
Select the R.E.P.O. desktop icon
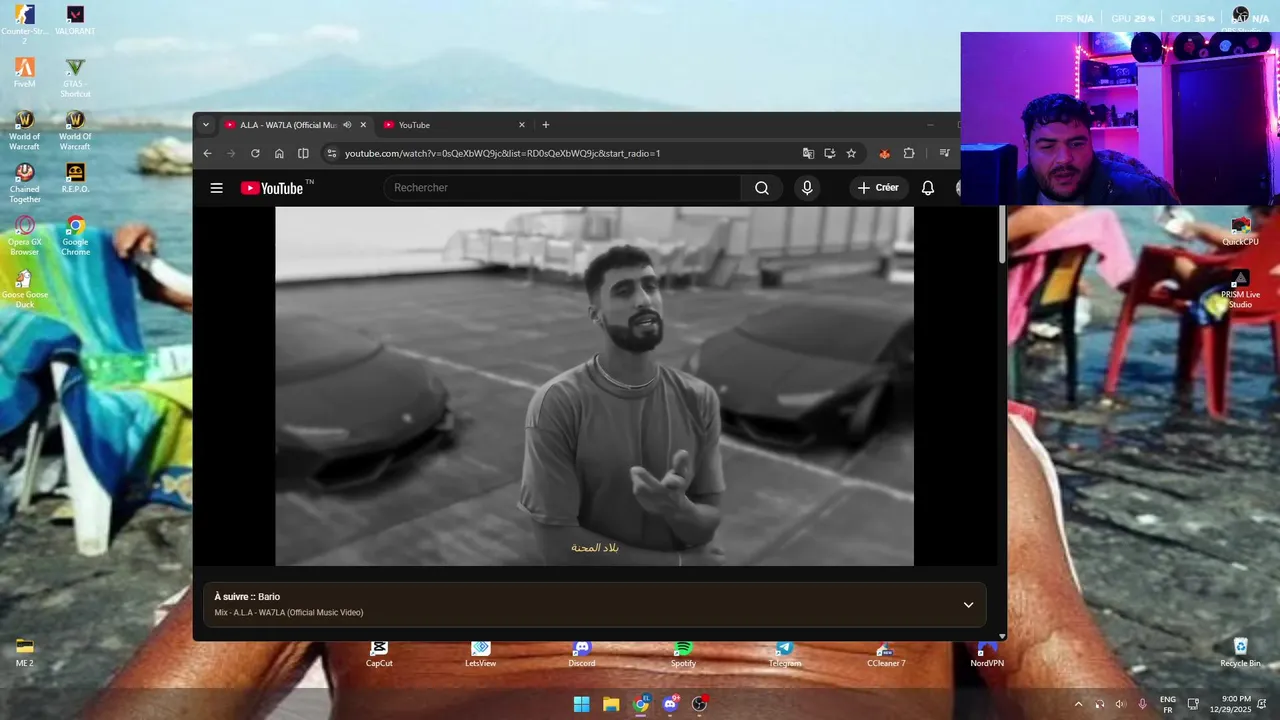pos(75,178)
